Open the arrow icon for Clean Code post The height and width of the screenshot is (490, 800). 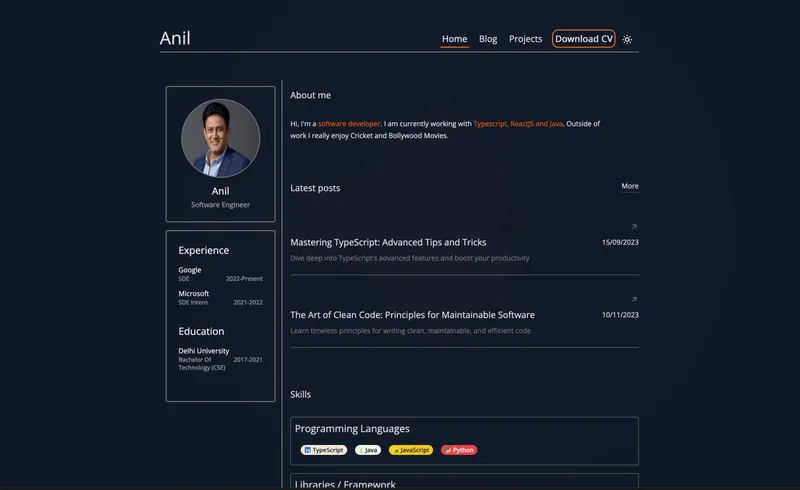634,299
